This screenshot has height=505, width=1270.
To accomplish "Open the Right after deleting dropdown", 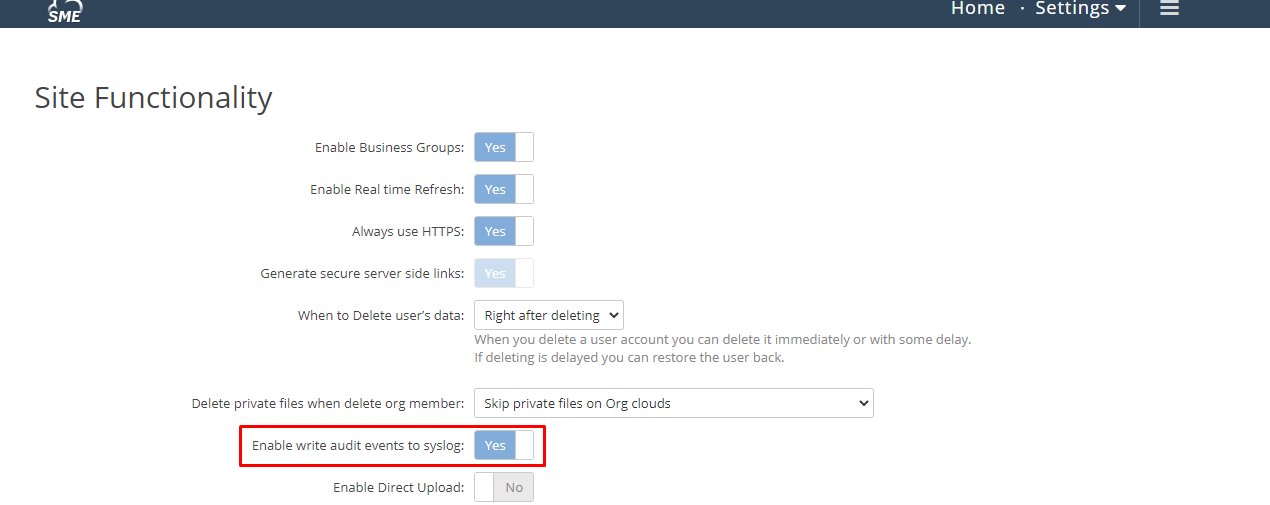I will (x=549, y=315).
